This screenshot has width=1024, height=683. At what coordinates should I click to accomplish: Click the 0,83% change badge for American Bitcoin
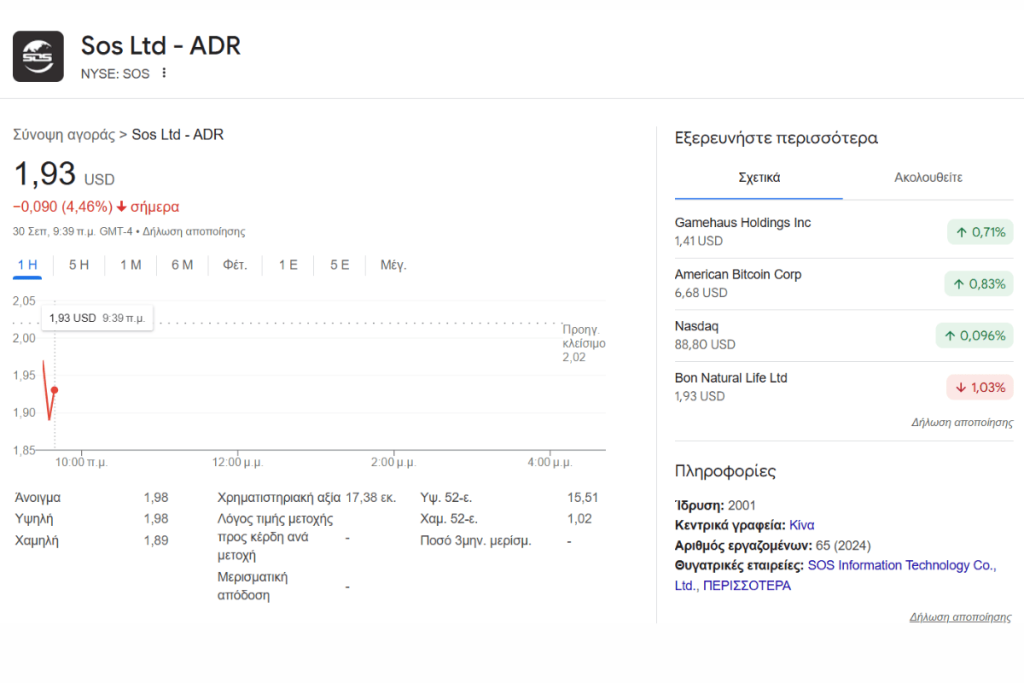click(x=978, y=284)
